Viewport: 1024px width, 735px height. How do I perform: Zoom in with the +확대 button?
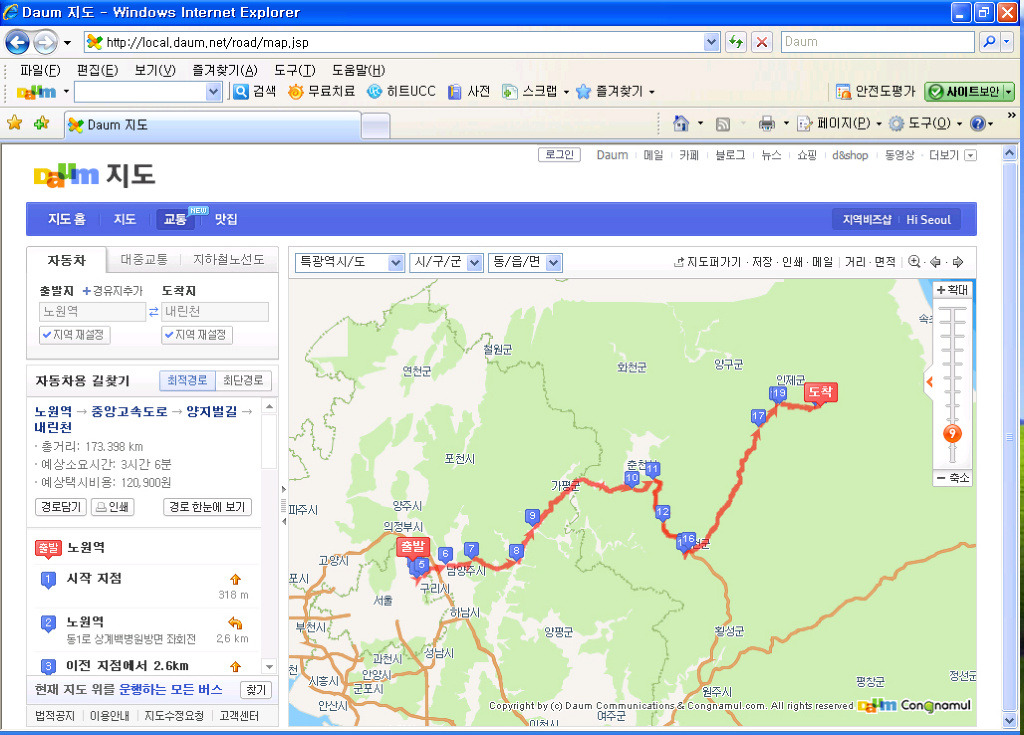952,289
